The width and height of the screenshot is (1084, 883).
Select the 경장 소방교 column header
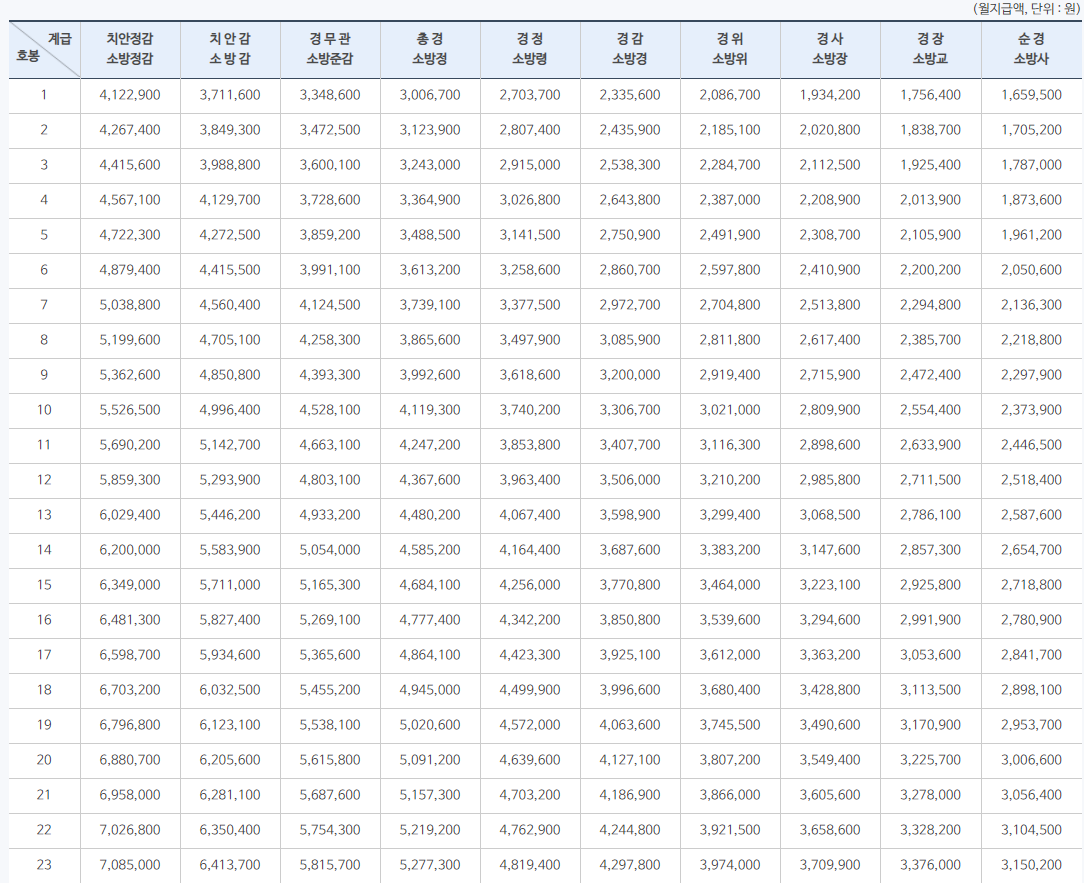(x=931, y=49)
